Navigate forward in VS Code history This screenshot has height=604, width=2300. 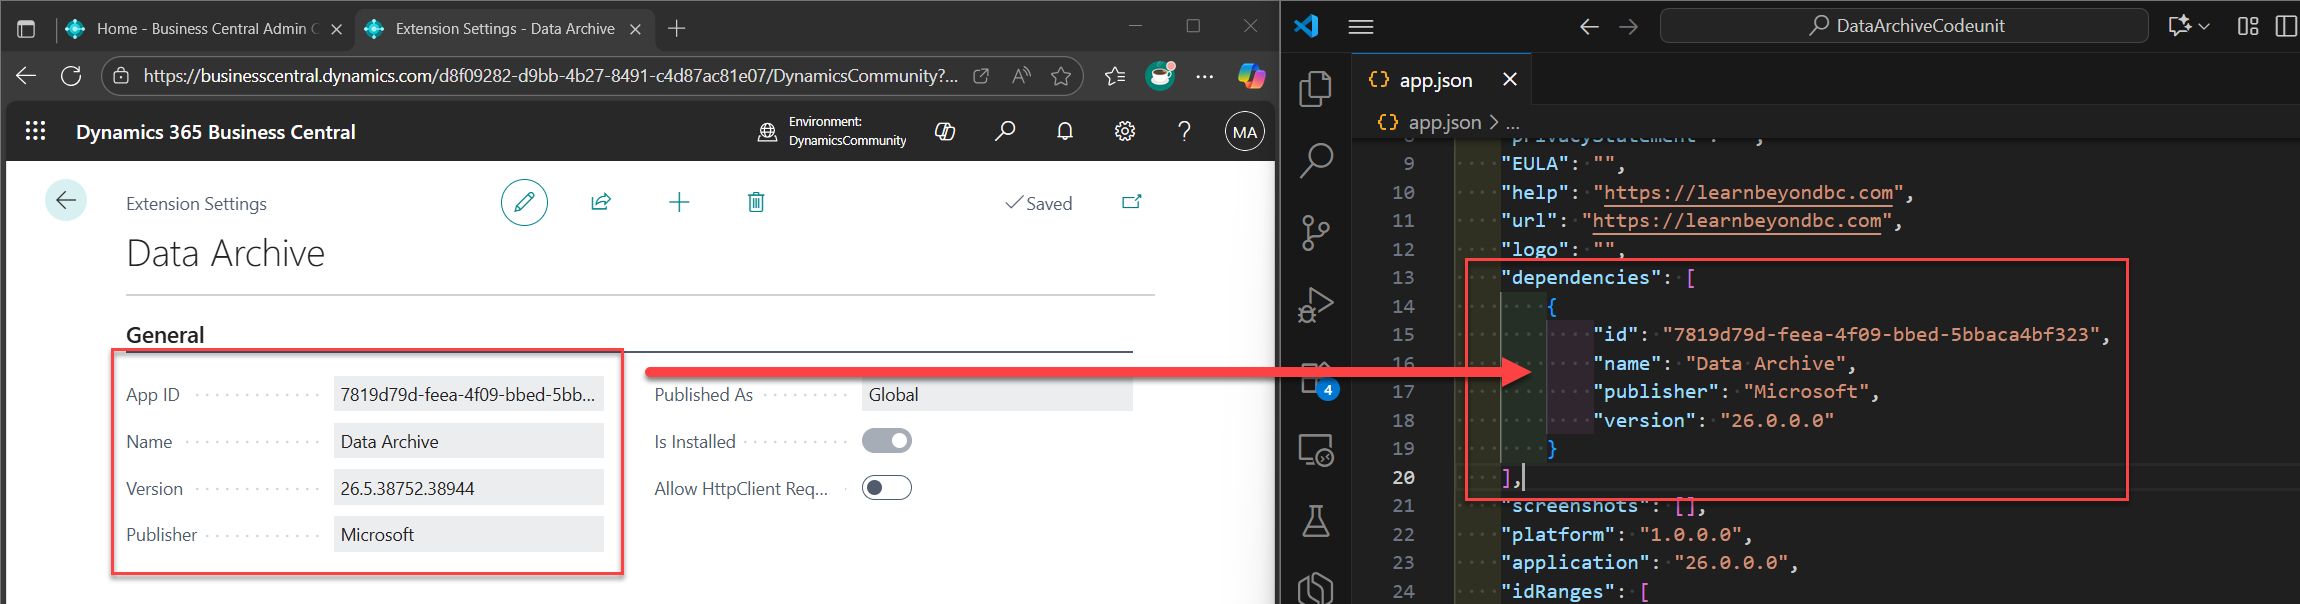pyautogui.click(x=1629, y=27)
